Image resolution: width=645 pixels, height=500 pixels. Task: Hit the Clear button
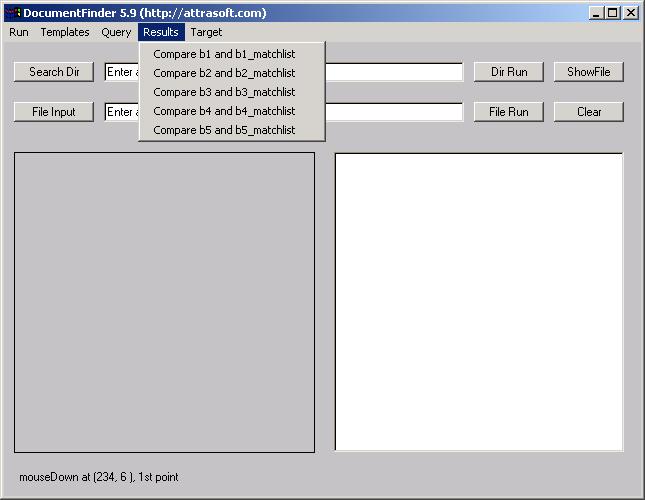point(589,112)
